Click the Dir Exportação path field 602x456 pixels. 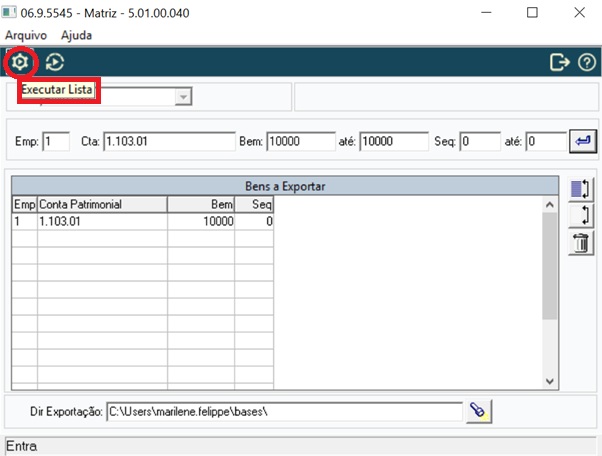coord(284,411)
